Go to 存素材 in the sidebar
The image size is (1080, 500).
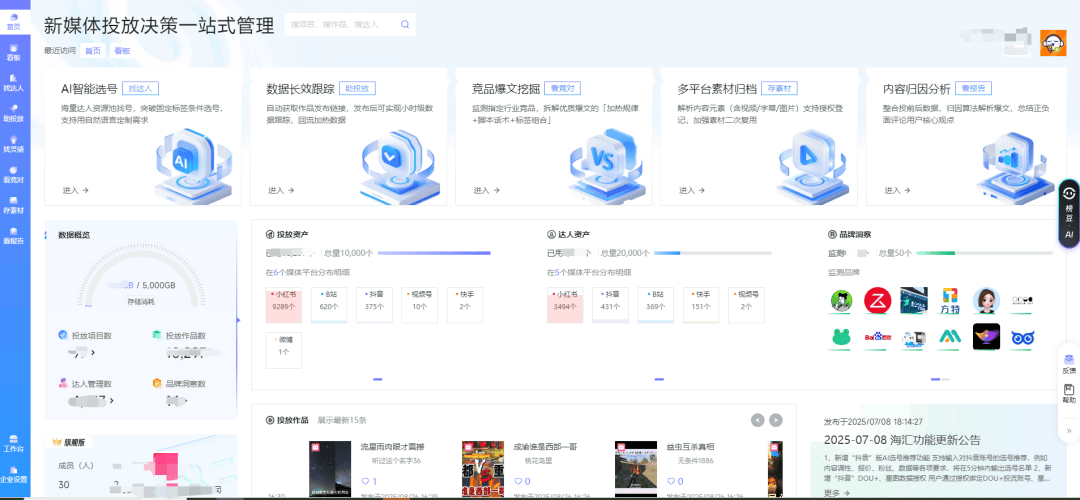13,205
